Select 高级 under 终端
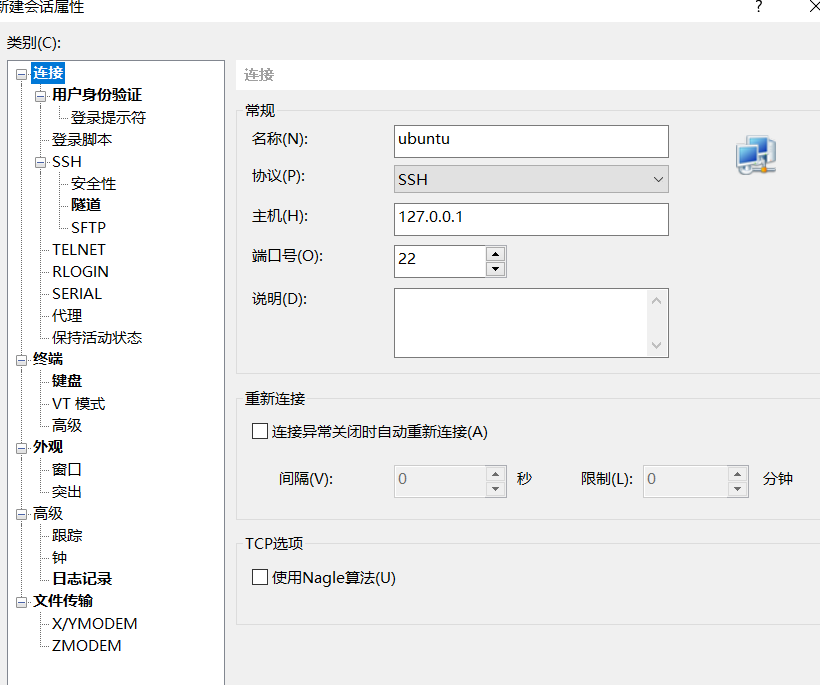820x685 pixels. tap(67, 425)
